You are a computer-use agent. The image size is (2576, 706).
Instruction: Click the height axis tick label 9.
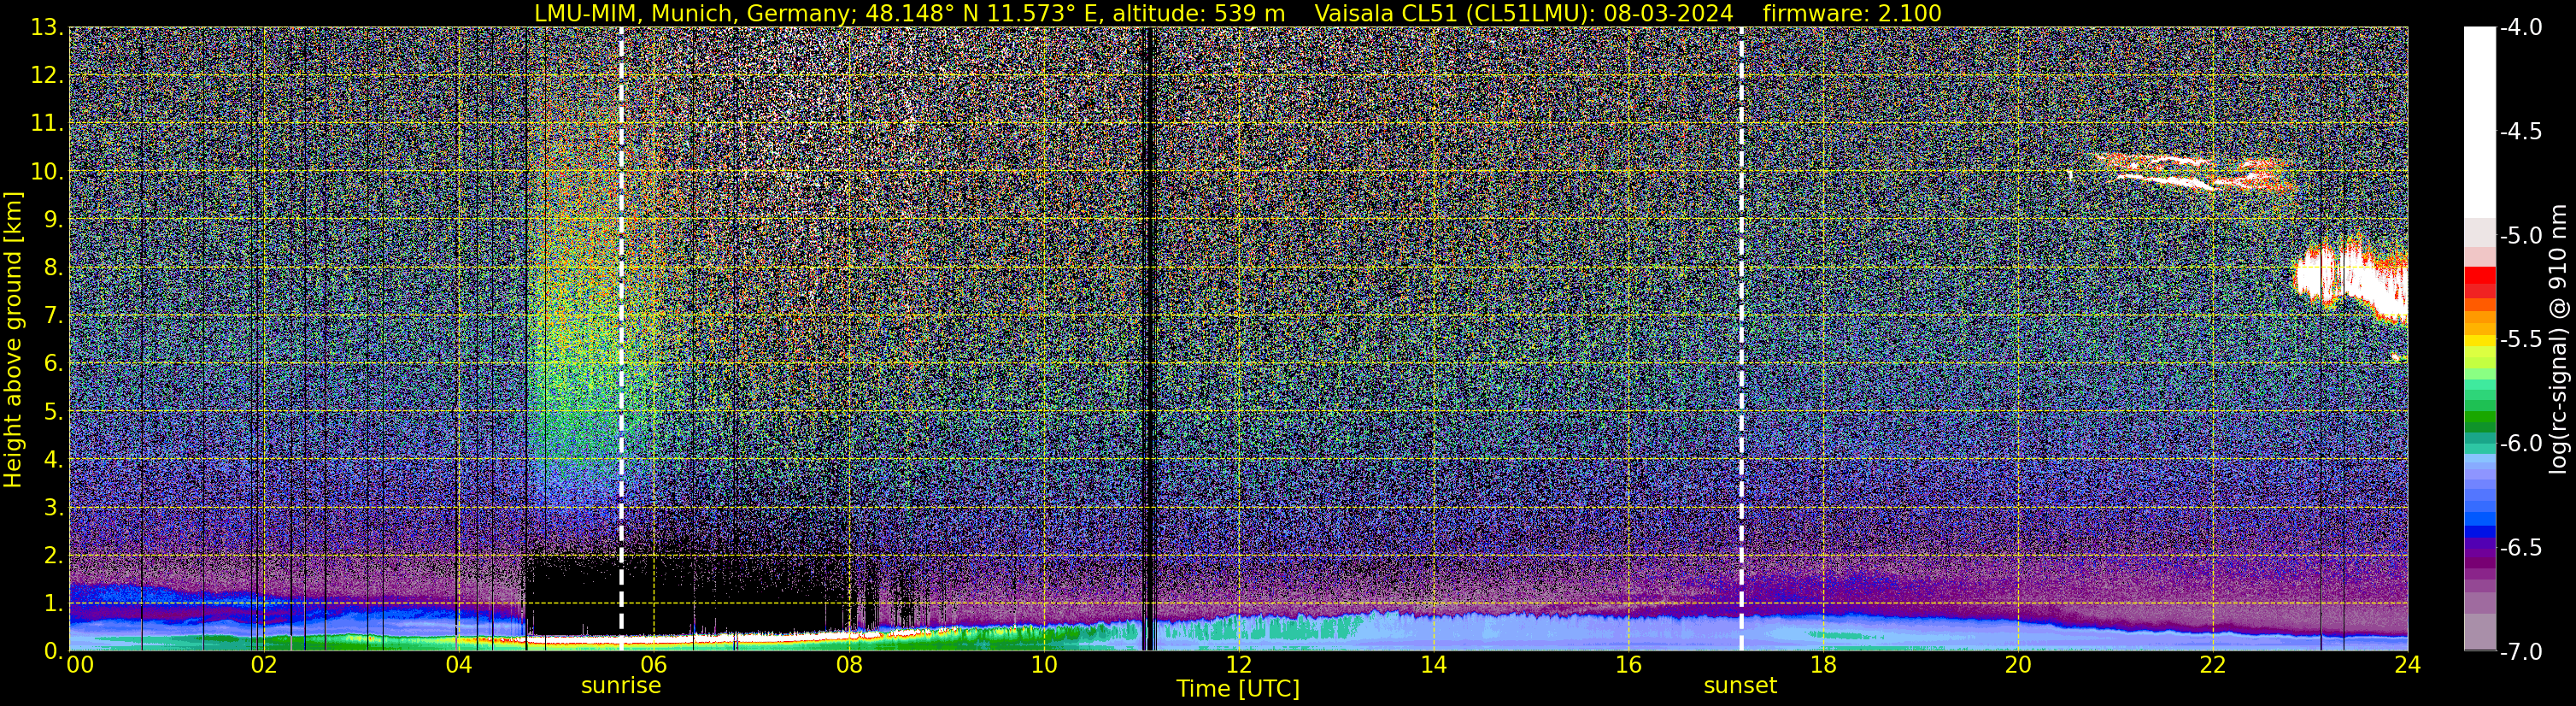coord(53,219)
